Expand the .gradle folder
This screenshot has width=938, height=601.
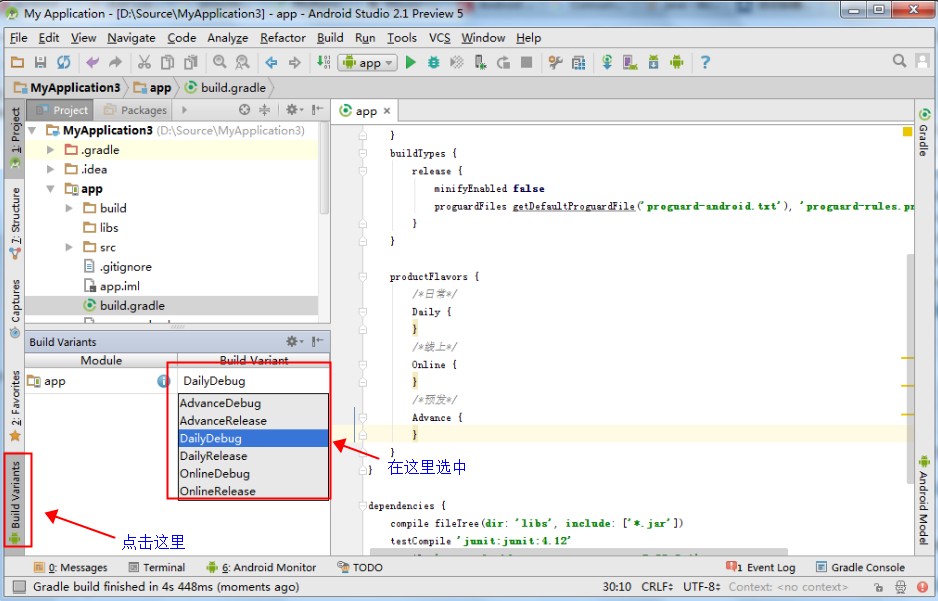(x=51, y=150)
